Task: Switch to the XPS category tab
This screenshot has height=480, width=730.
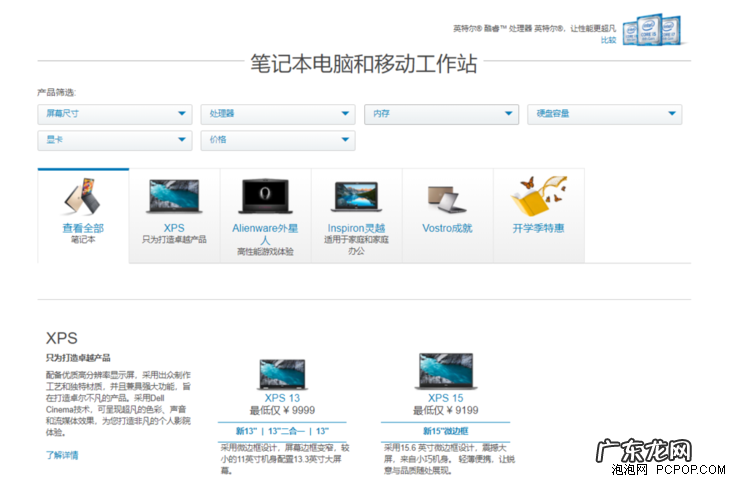Action: (174, 216)
